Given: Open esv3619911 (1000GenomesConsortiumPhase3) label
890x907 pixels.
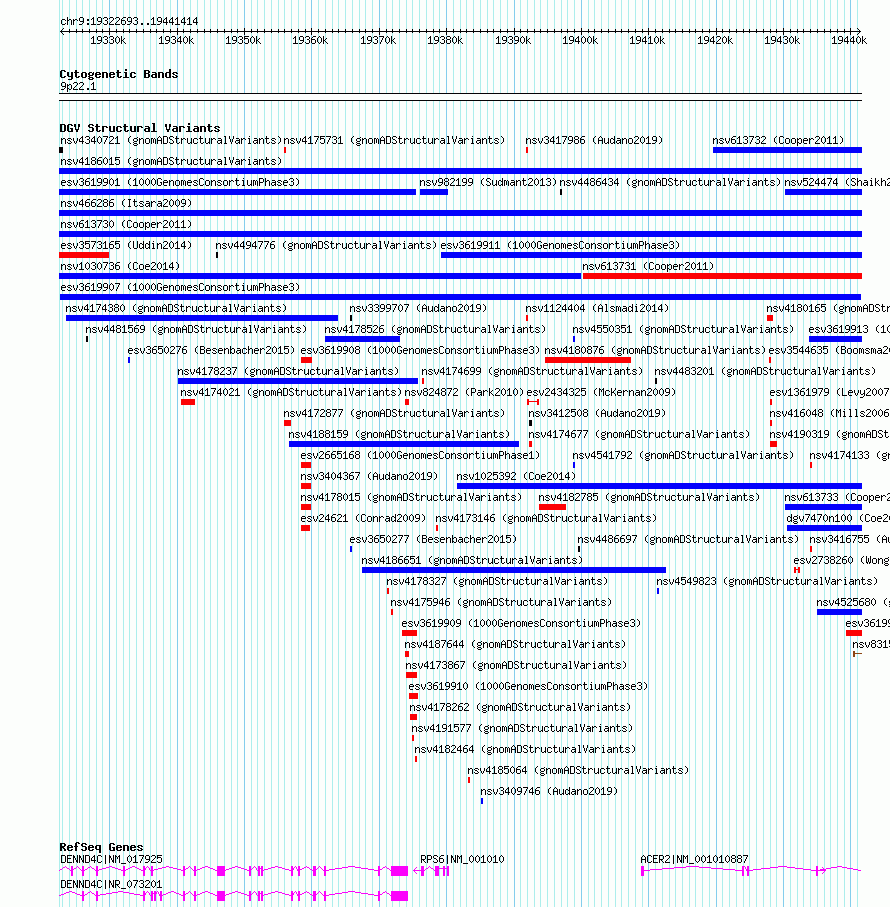Looking at the screenshot, I should point(560,245).
